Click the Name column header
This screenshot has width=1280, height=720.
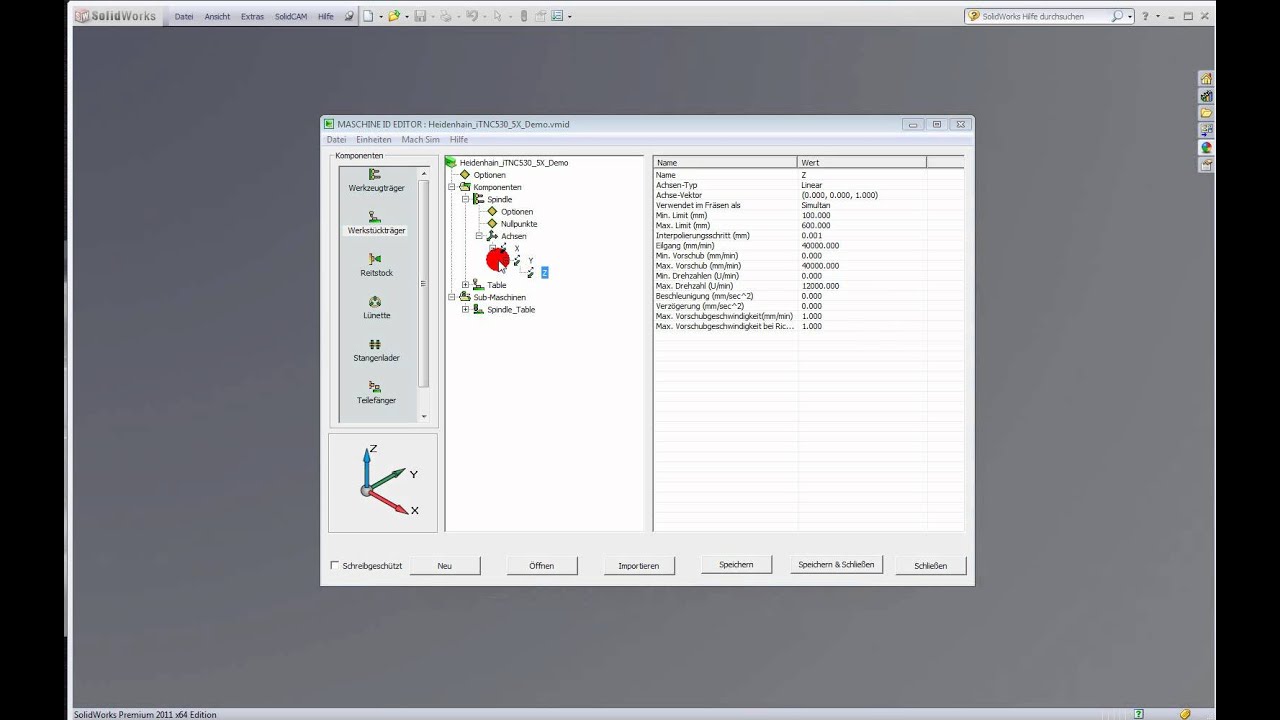pos(725,162)
